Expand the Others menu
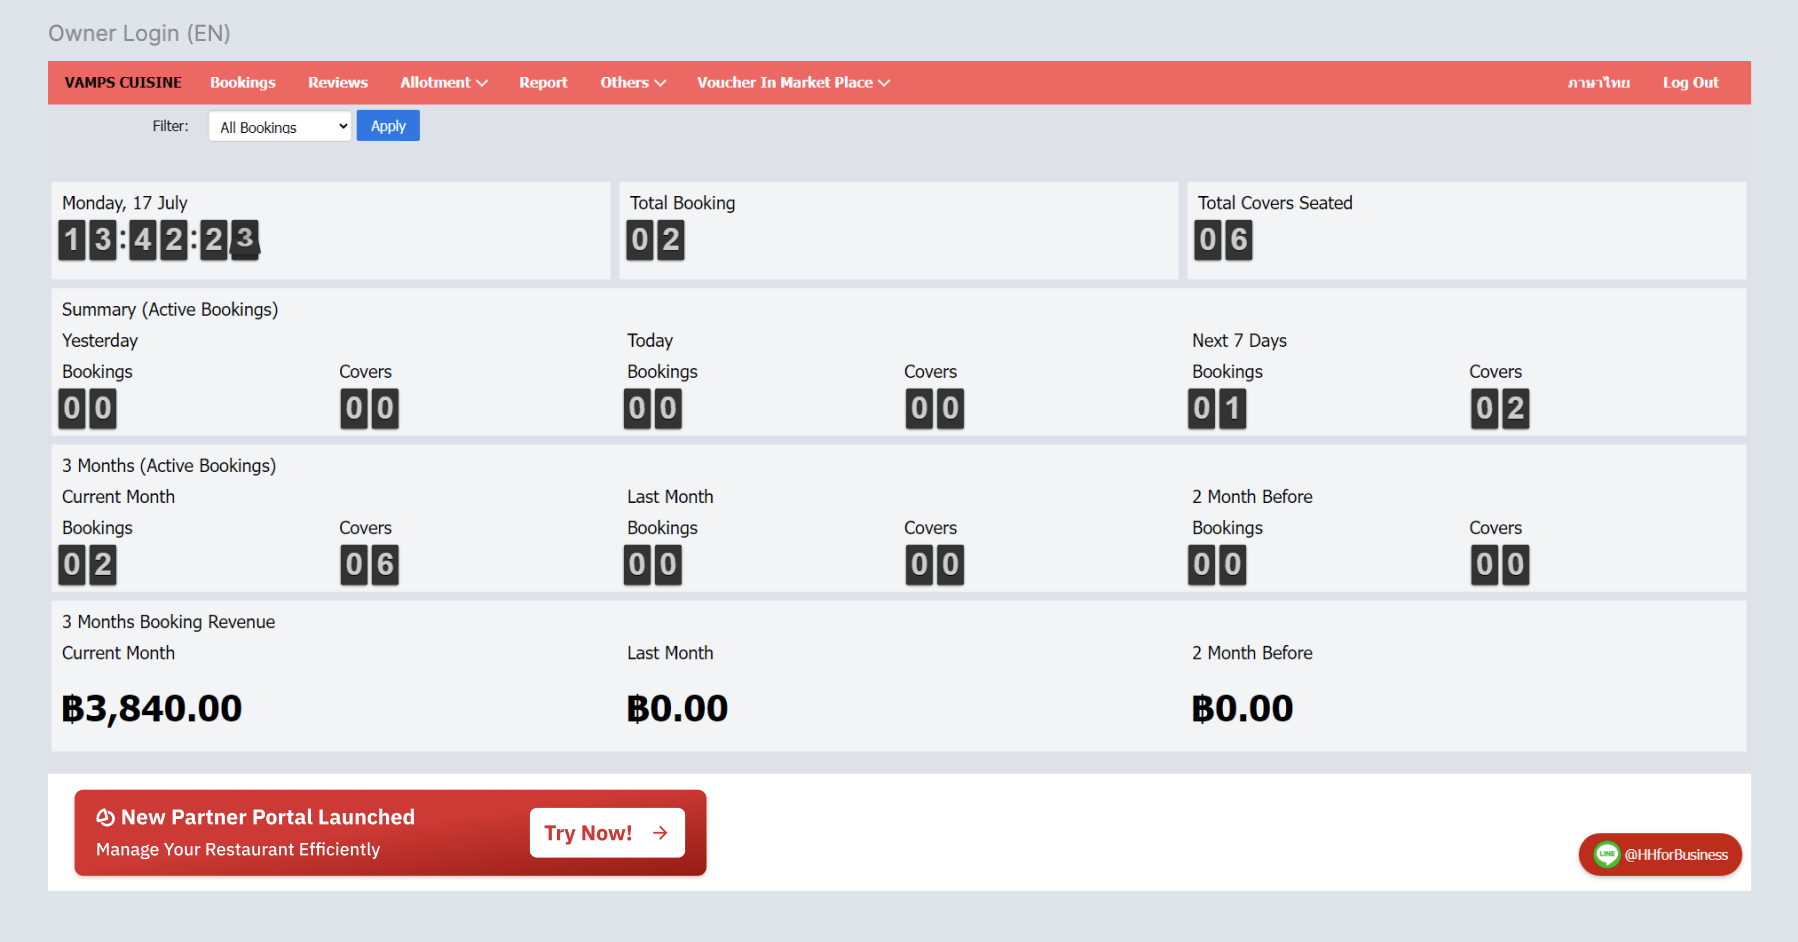Screen dimensions: 1798x942 click(x=632, y=83)
